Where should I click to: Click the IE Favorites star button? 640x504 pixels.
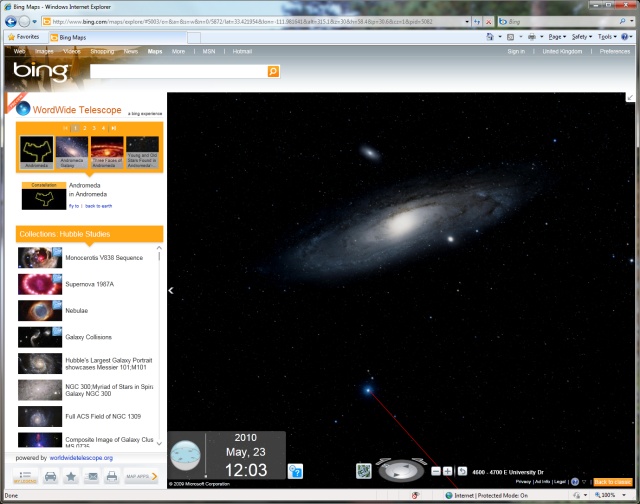pyautogui.click(x=24, y=37)
